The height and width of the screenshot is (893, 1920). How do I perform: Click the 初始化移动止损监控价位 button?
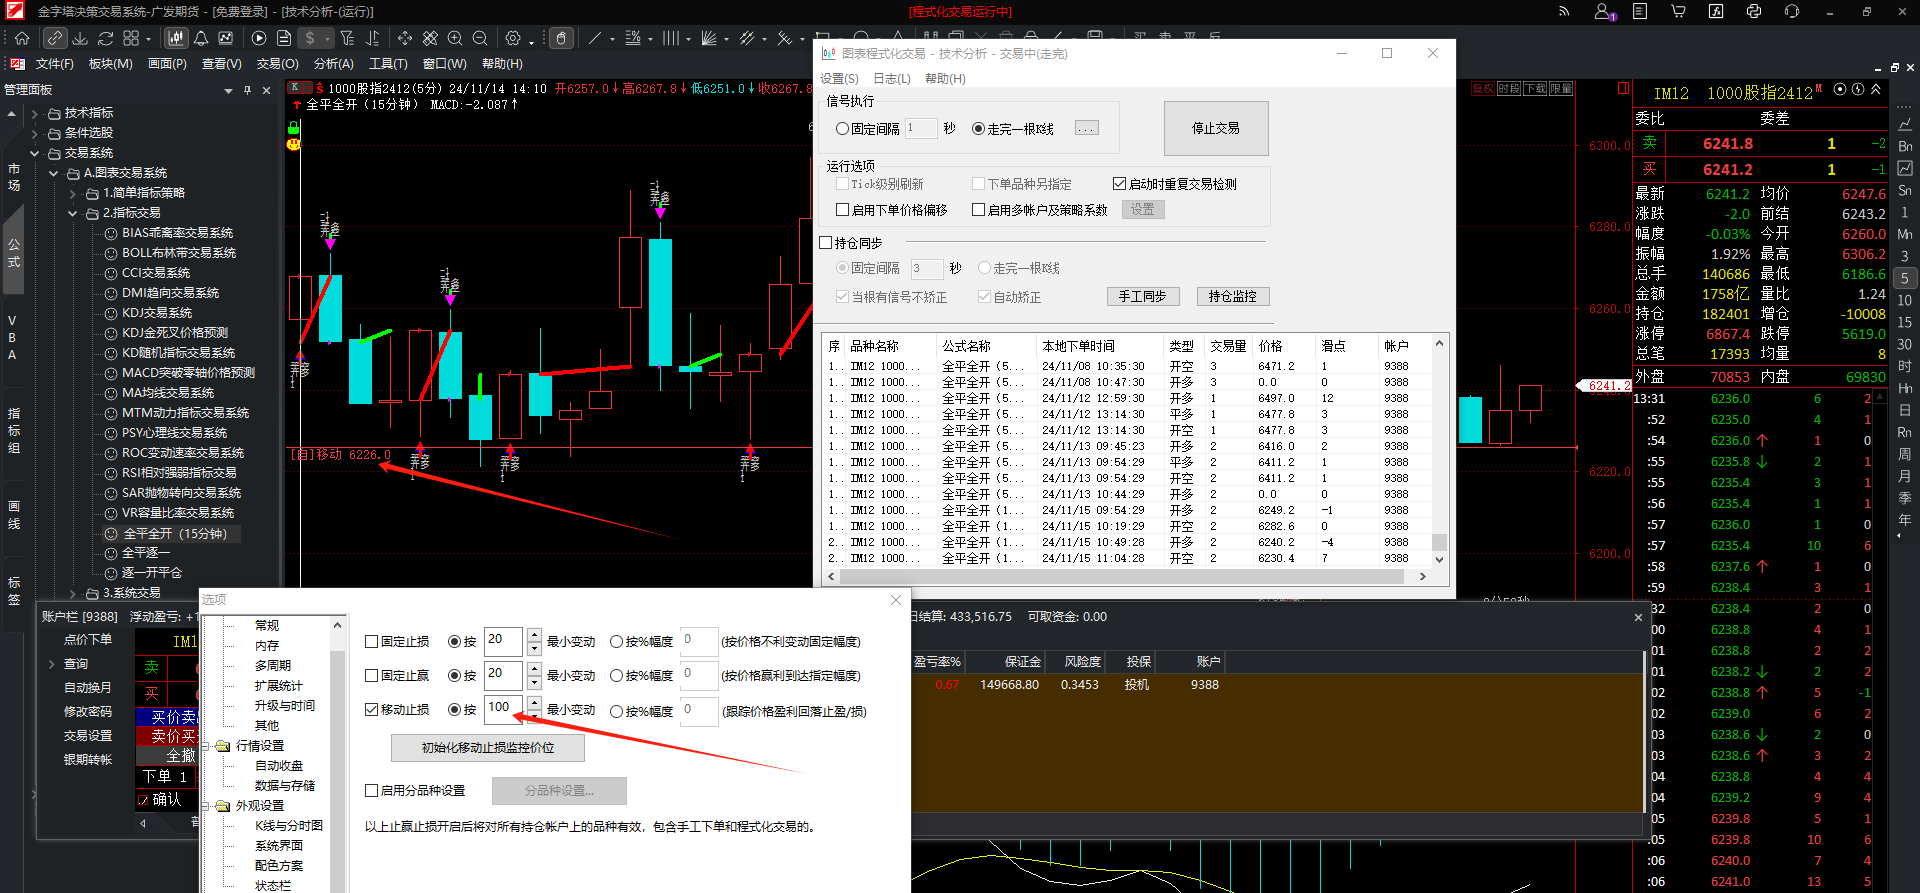click(x=488, y=748)
